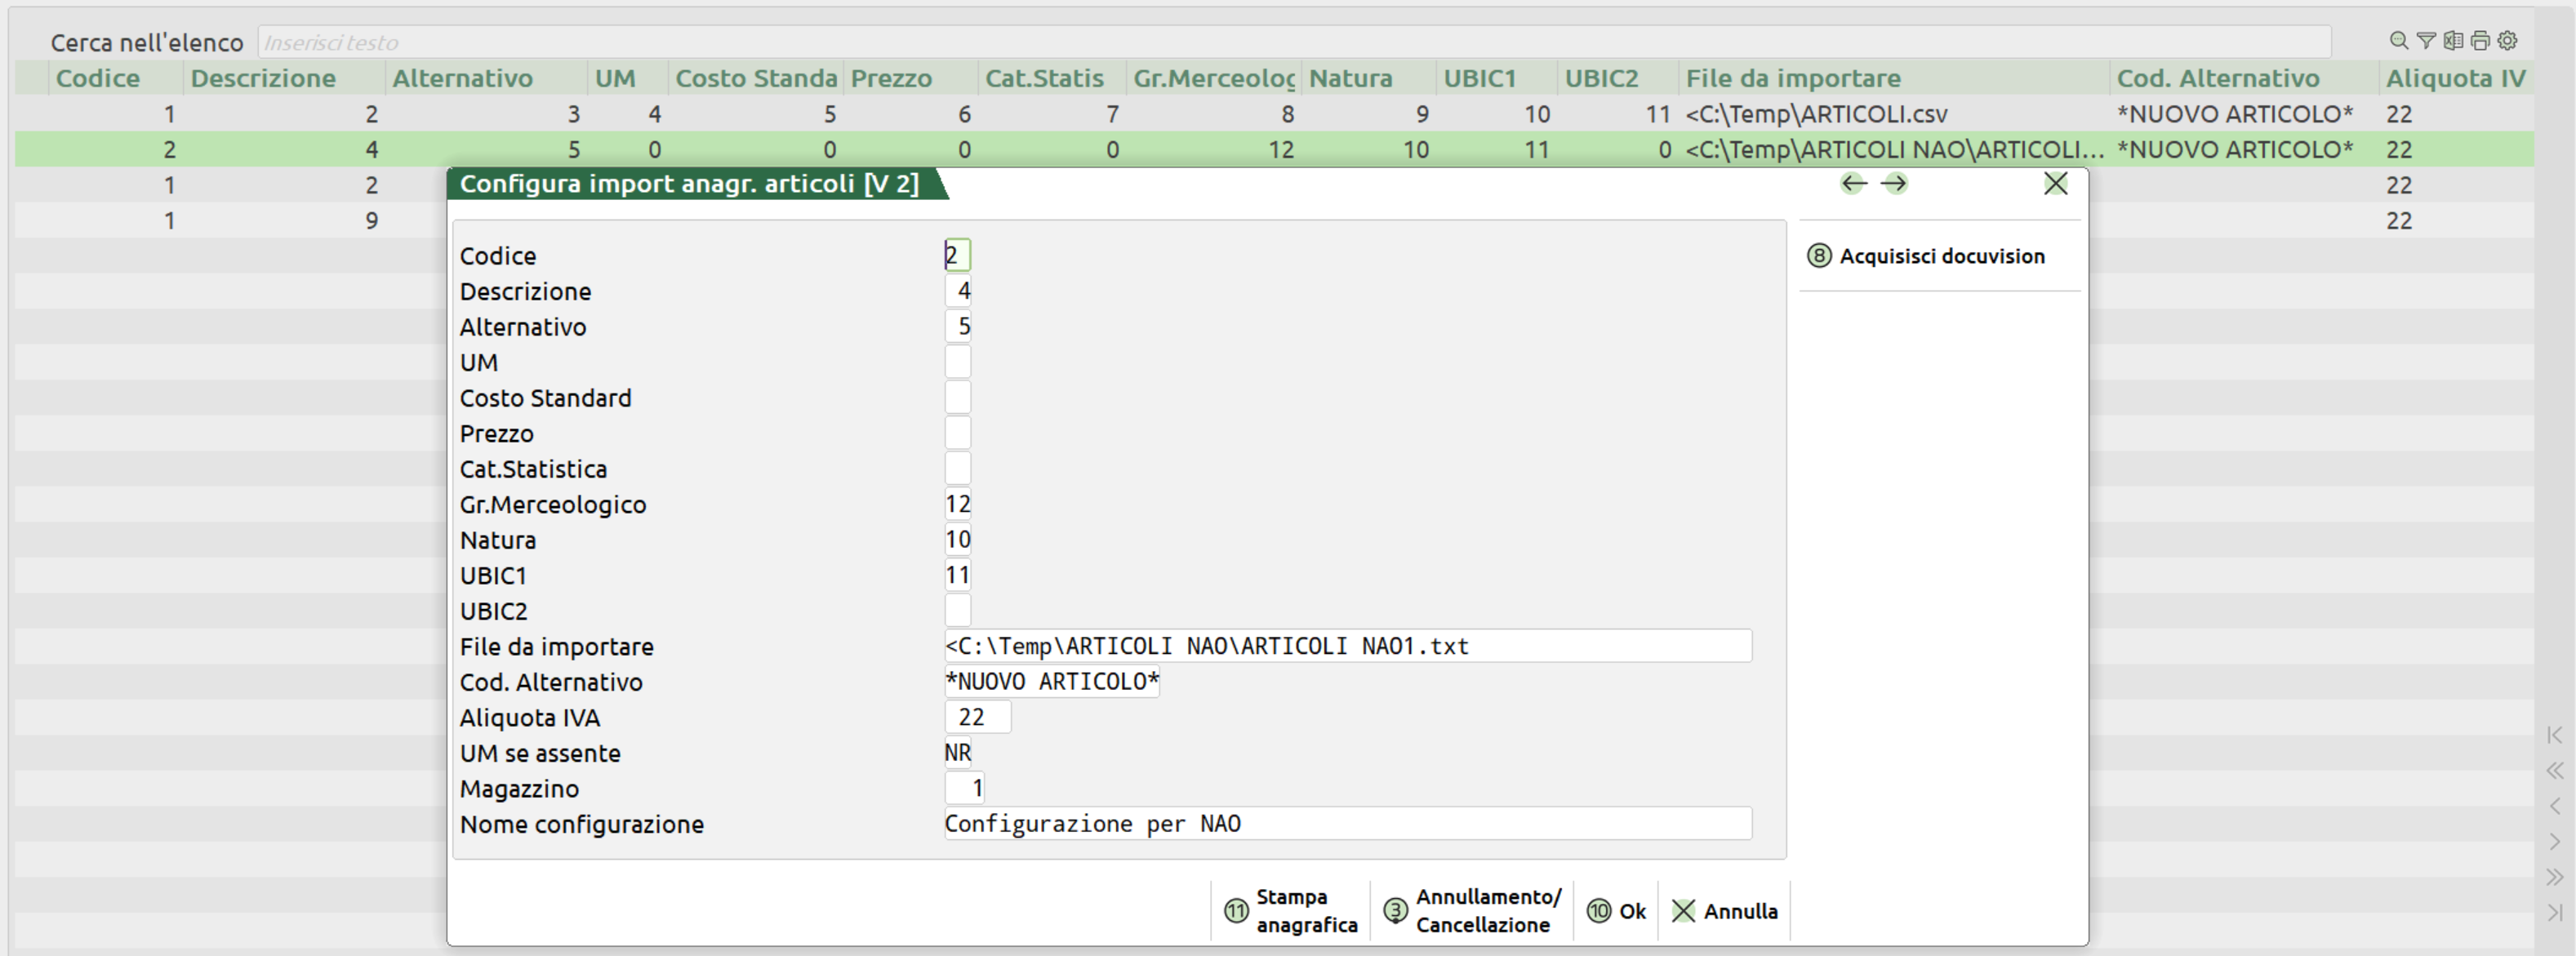This screenshot has width=2576, height=956.
Task: Click the Nome configurazione text field
Action: [1346, 824]
